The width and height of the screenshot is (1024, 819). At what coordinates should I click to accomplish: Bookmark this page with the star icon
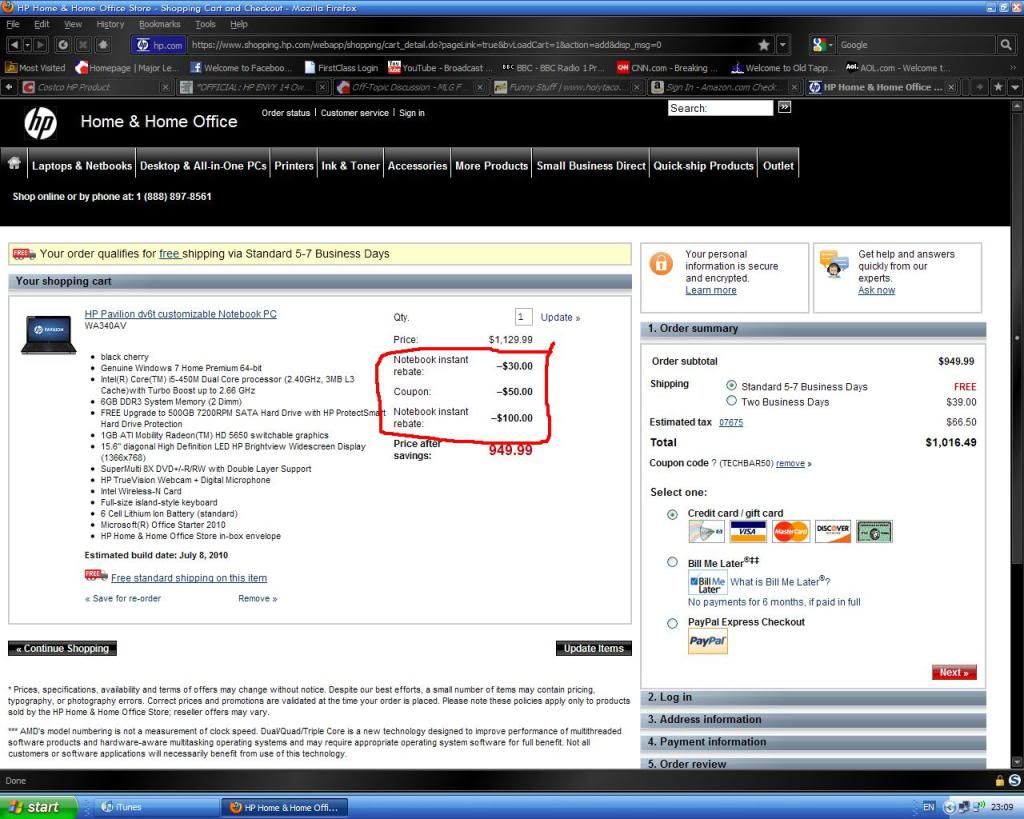[763, 44]
